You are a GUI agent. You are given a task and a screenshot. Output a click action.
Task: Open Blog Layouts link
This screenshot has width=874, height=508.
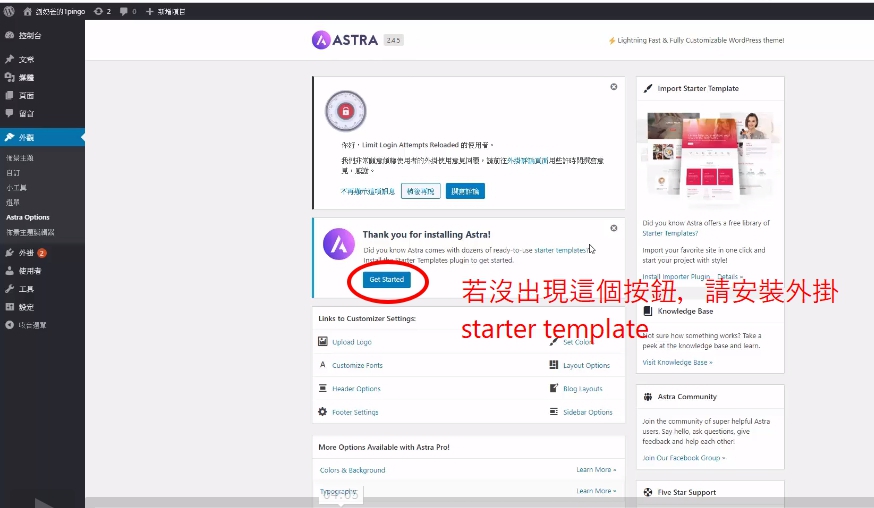coord(582,389)
